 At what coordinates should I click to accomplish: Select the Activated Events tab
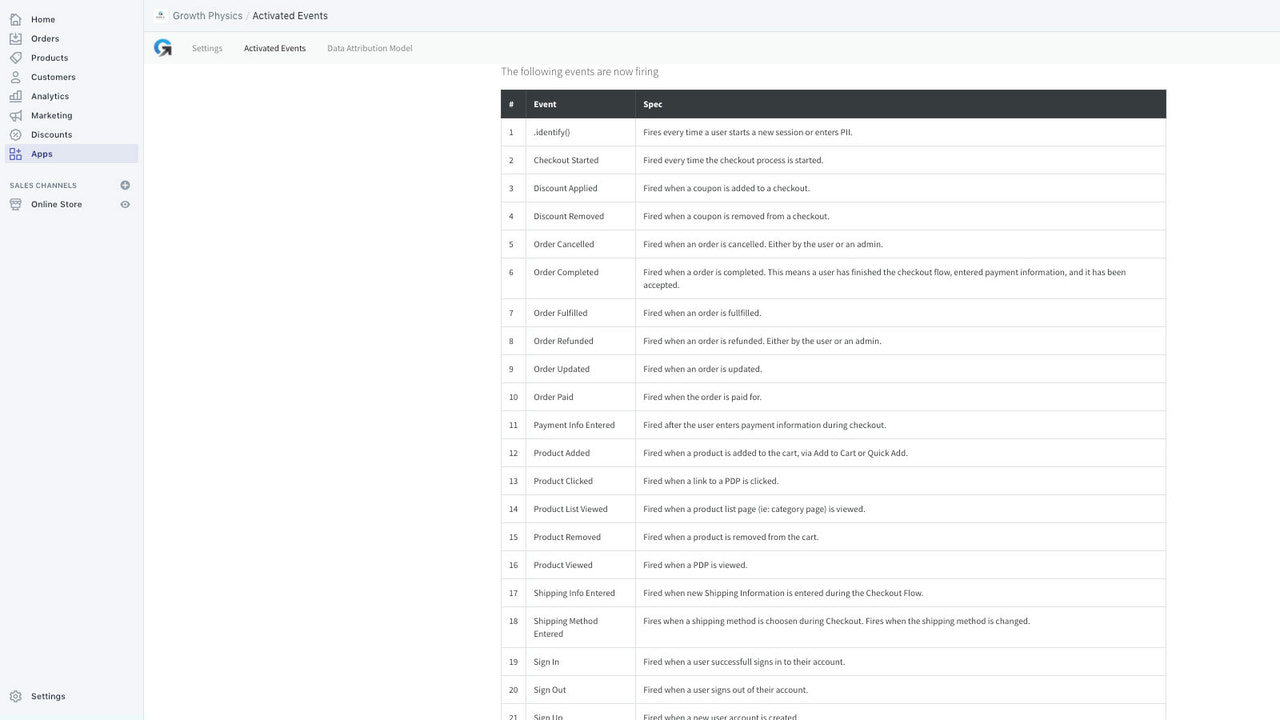click(x=274, y=47)
